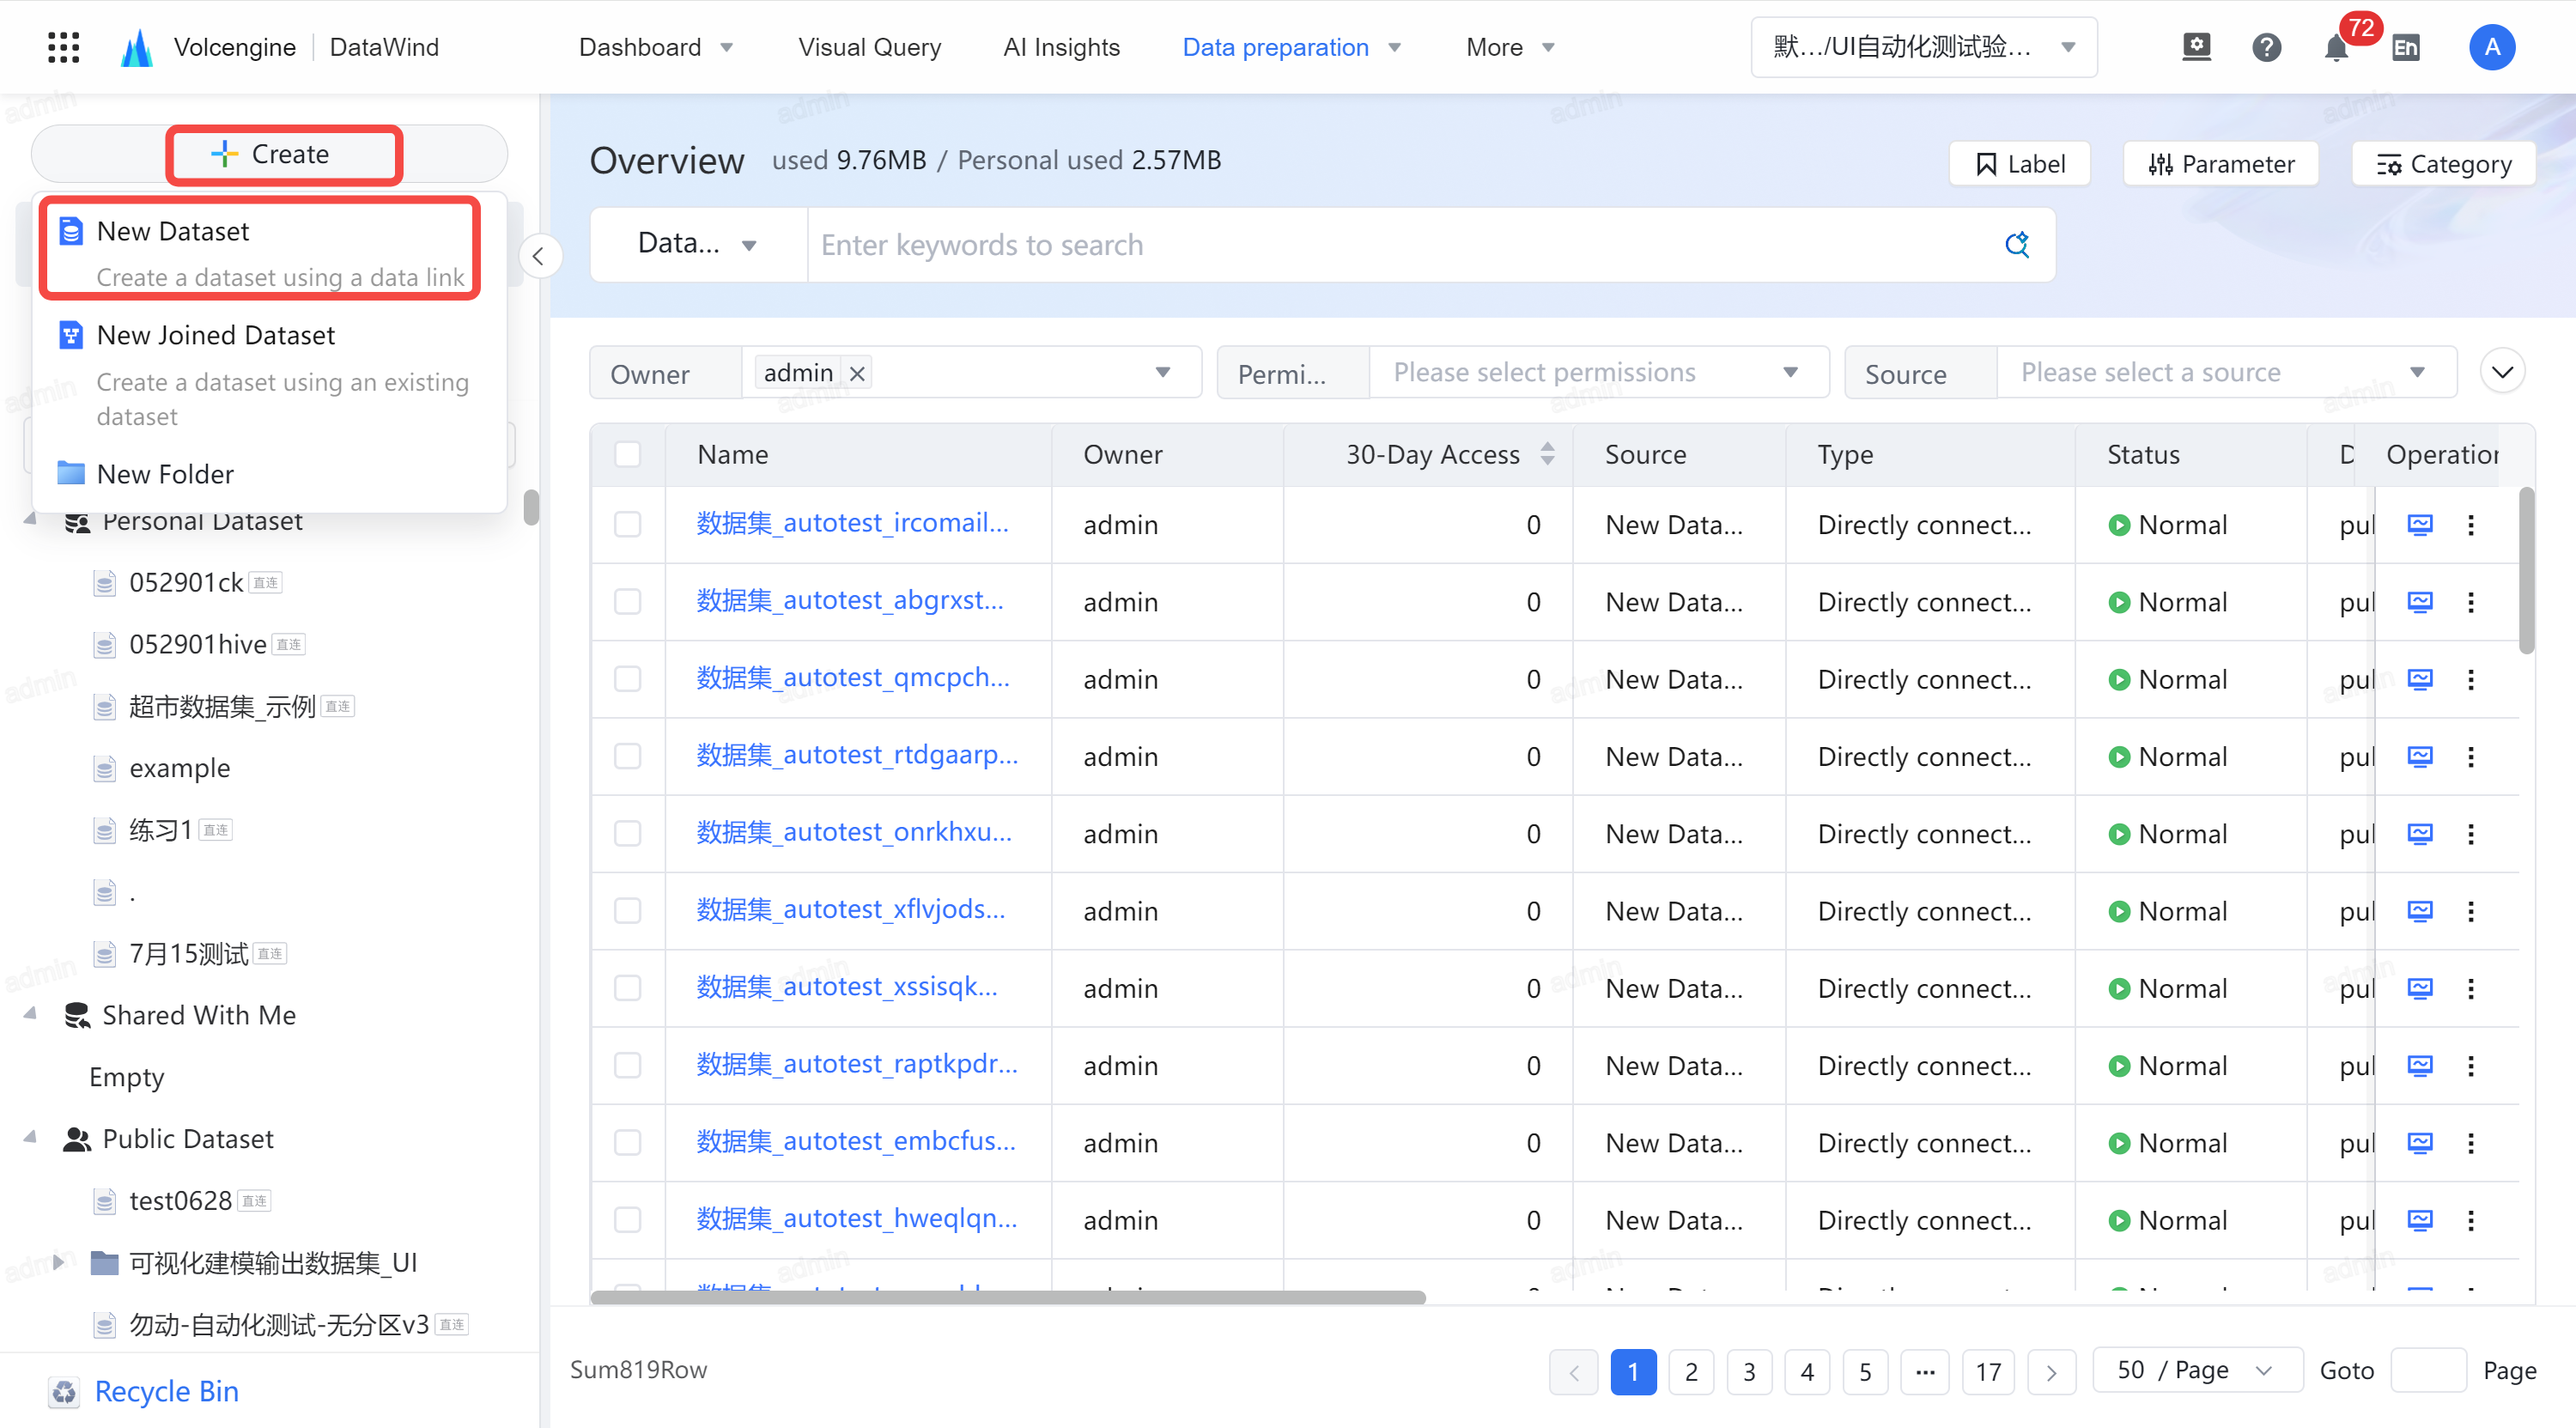Jump to last page 17
Viewport: 2576px width, 1428px height.
point(1987,1371)
